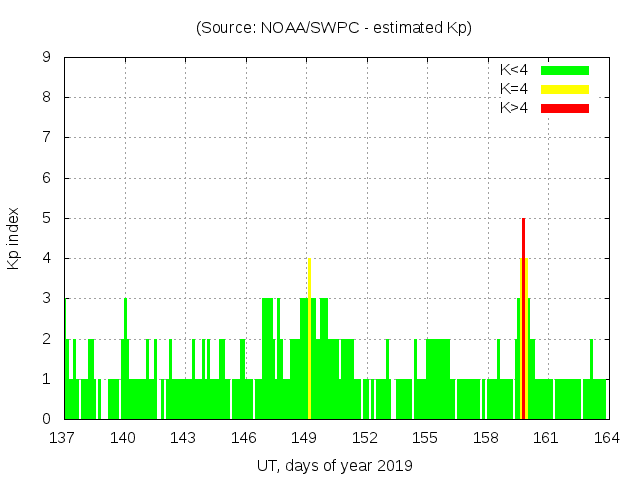Click the green K<4 legend swatch
This screenshot has height=480, width=640.
[565, 70]
